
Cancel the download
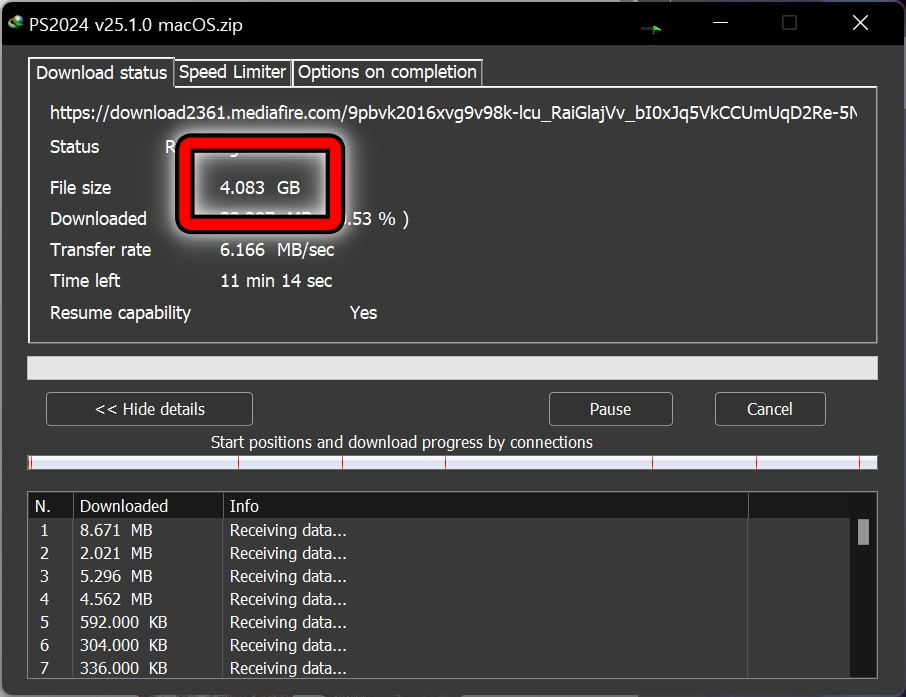(770, 409)
